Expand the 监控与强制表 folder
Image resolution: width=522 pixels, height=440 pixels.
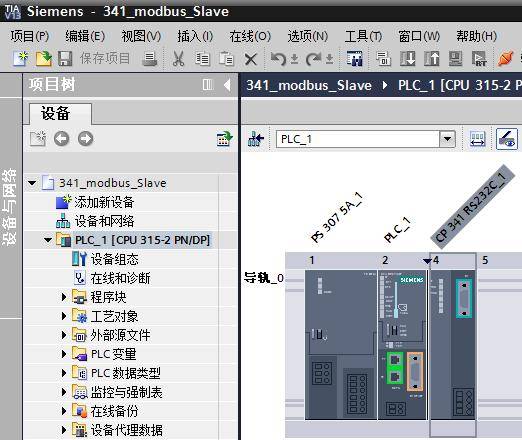[64, 392]
